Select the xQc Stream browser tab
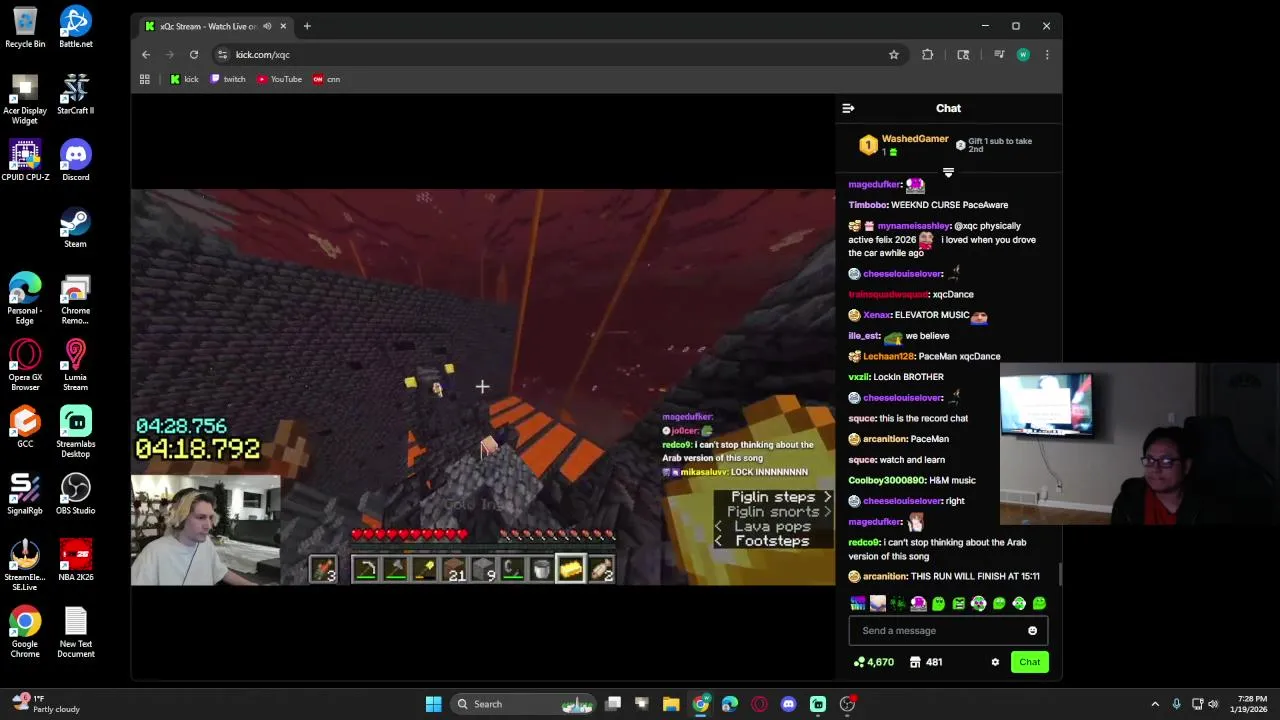This screenshot has width=1280, height=720. (214, 26)
